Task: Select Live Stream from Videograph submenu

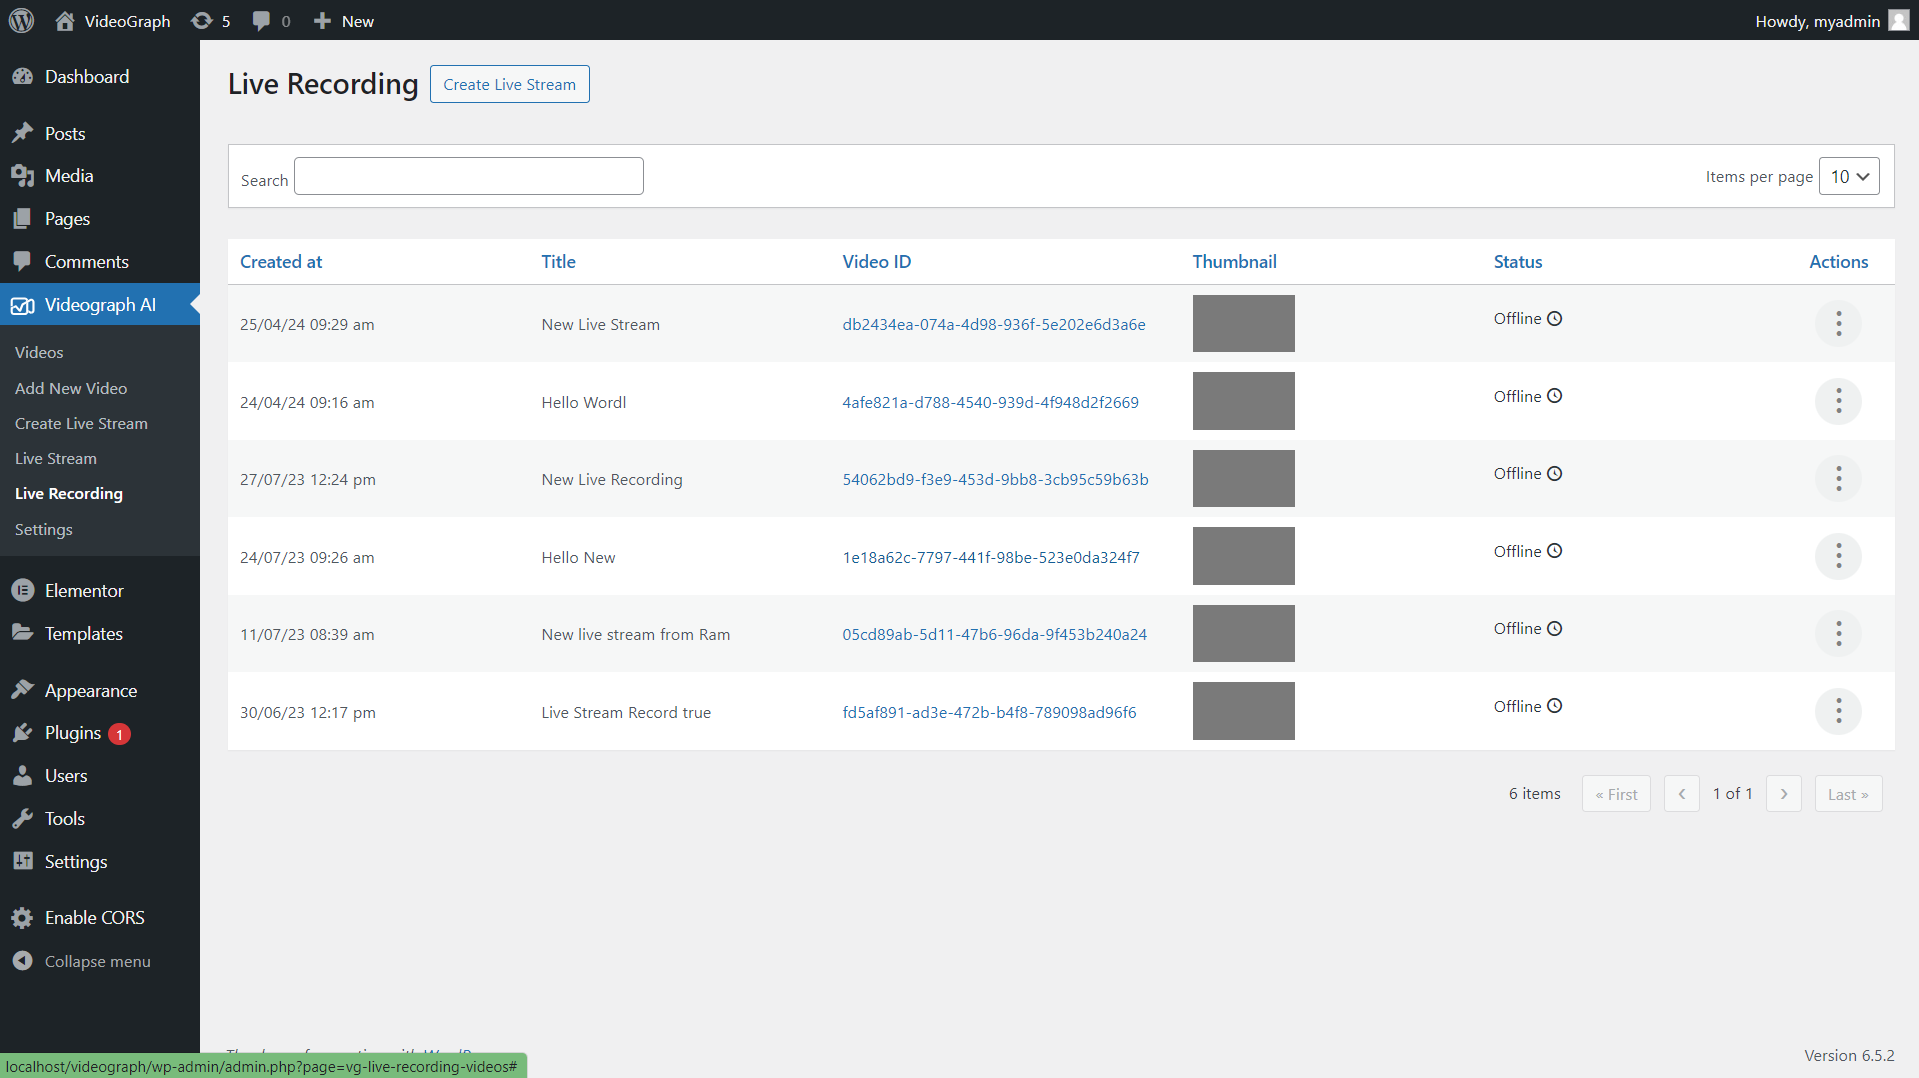Action: point(55,458)
